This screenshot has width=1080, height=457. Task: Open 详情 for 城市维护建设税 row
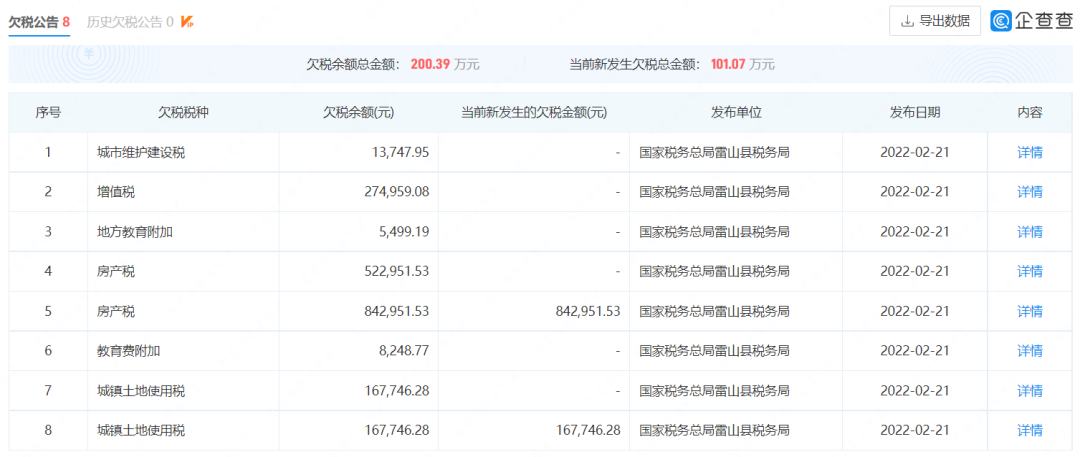1030,152
